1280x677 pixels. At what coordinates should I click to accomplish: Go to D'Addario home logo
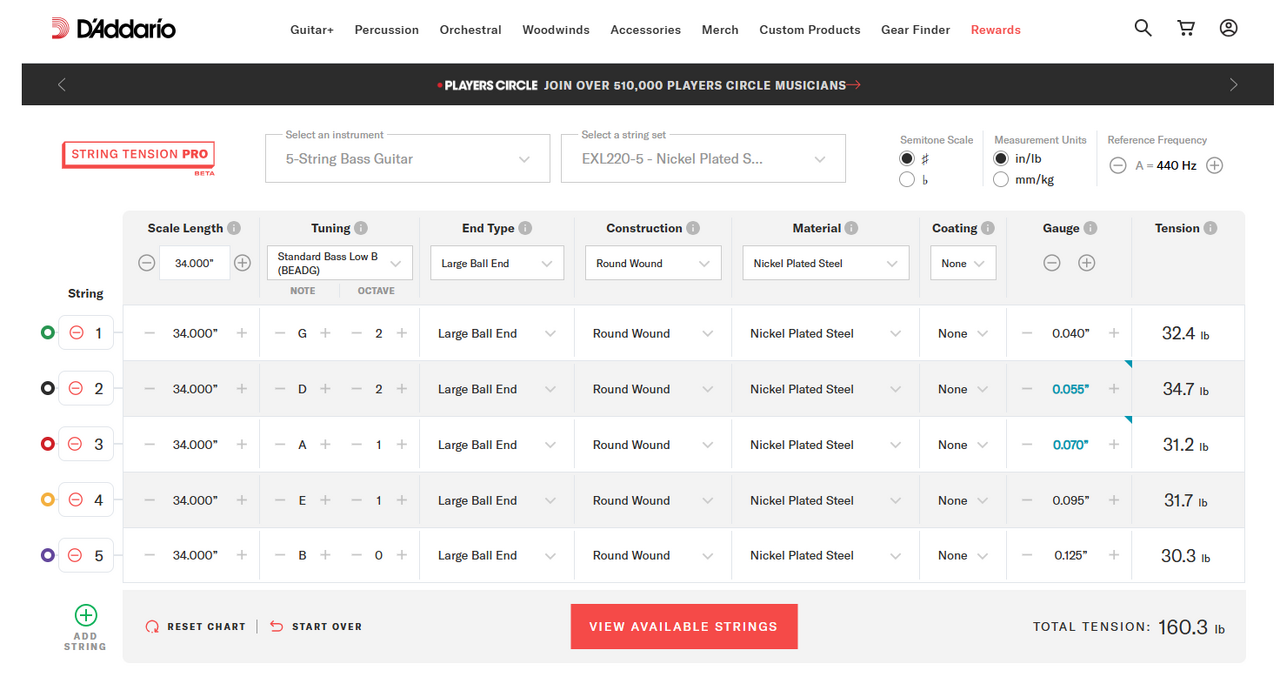pyautogui.click(x=113, y=29)
